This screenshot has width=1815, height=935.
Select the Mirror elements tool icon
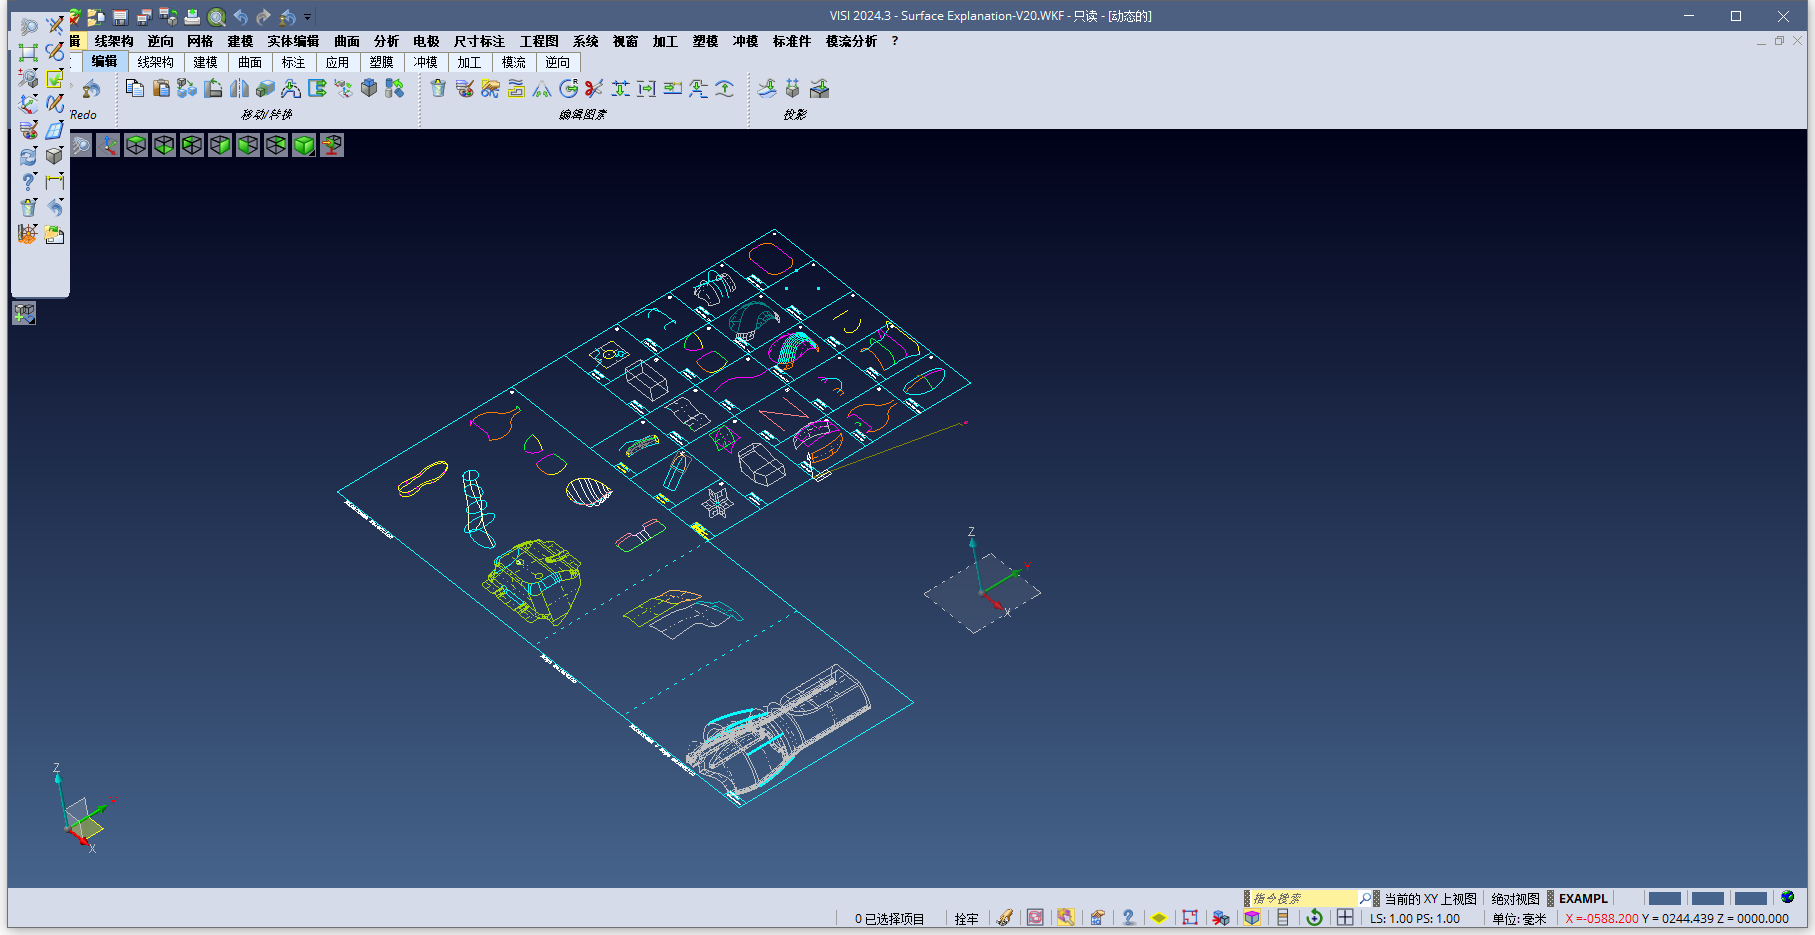[239, 89]
